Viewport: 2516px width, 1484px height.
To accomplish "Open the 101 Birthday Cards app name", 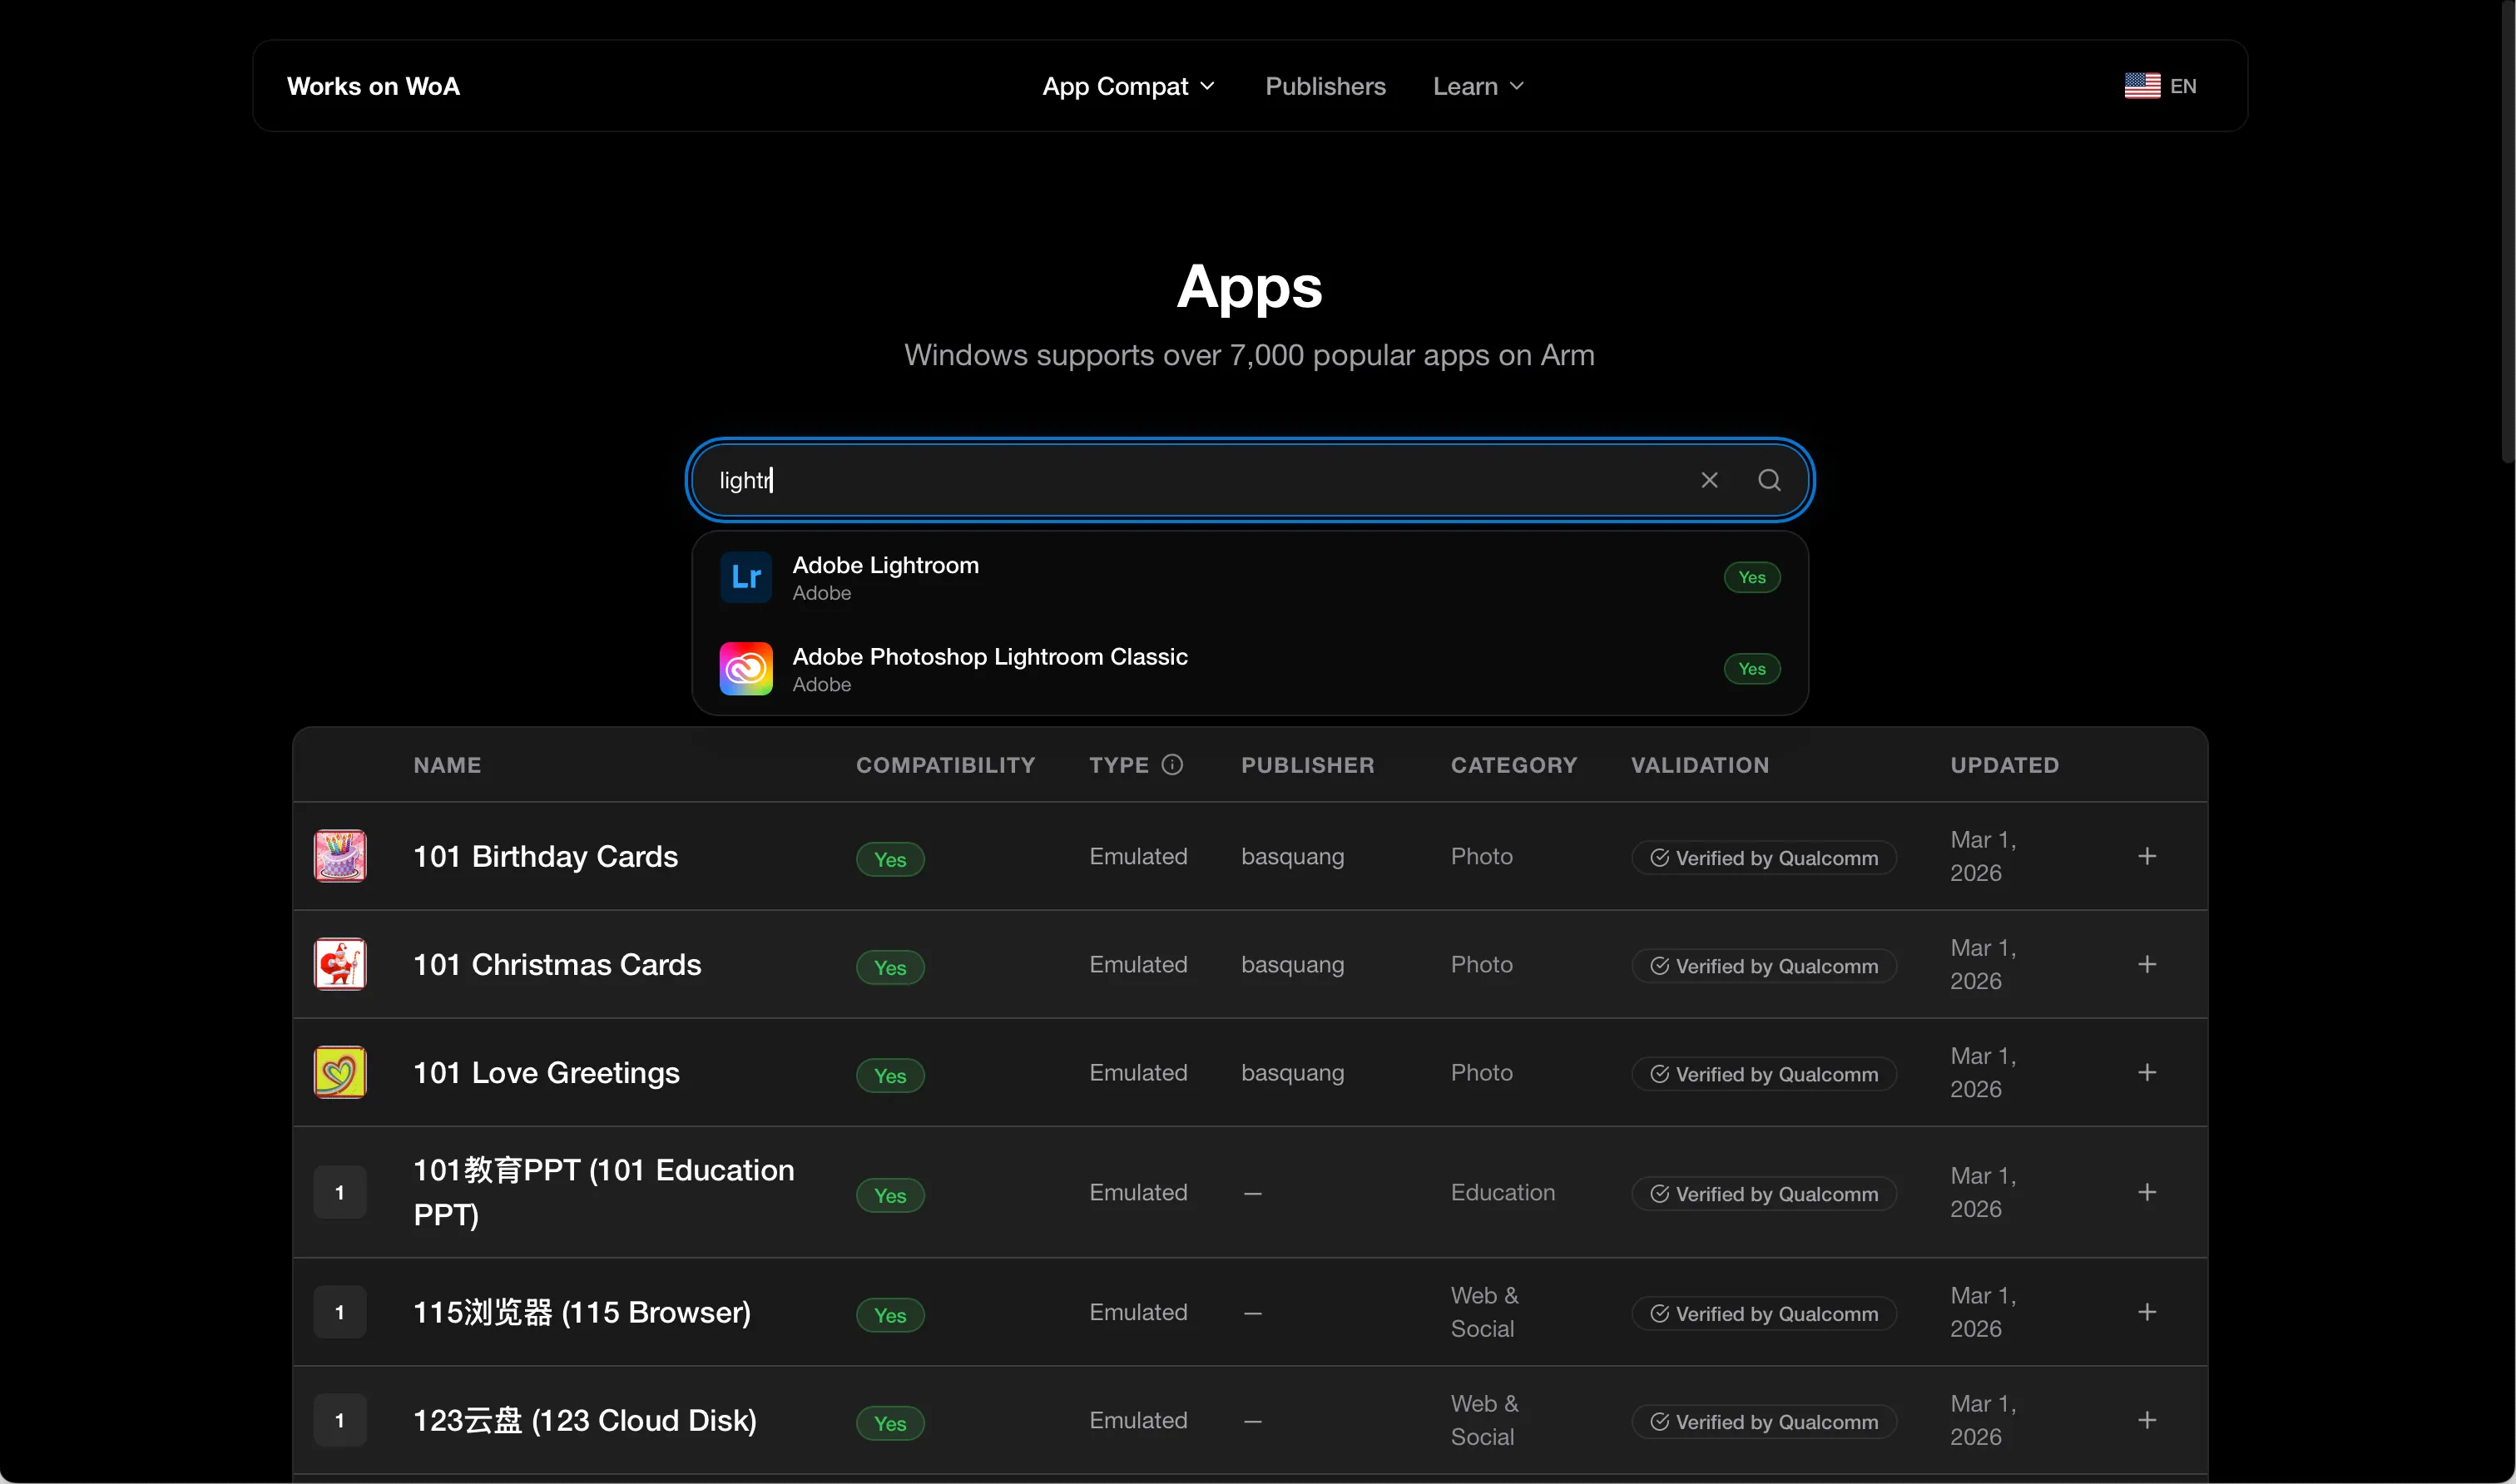I will pos(546,856).
